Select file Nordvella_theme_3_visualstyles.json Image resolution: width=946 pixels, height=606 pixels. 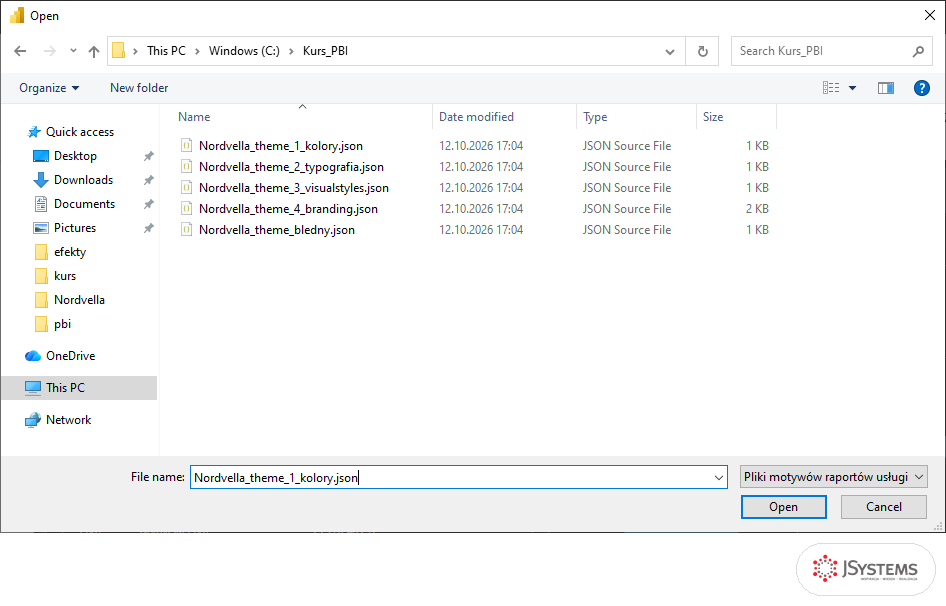click(294, 188)
